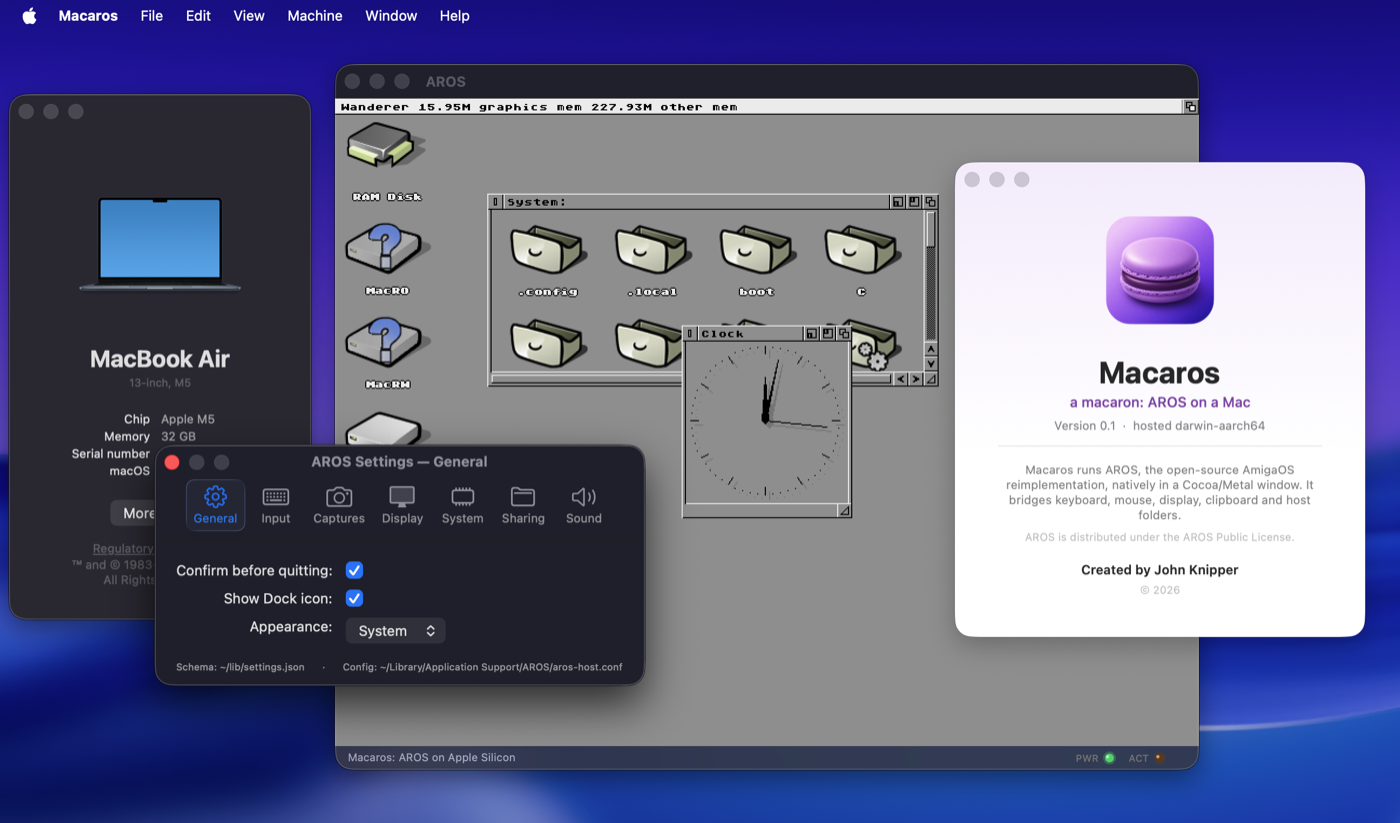
Task: Click System window scroll down arrow
Action: click(931, 364)
